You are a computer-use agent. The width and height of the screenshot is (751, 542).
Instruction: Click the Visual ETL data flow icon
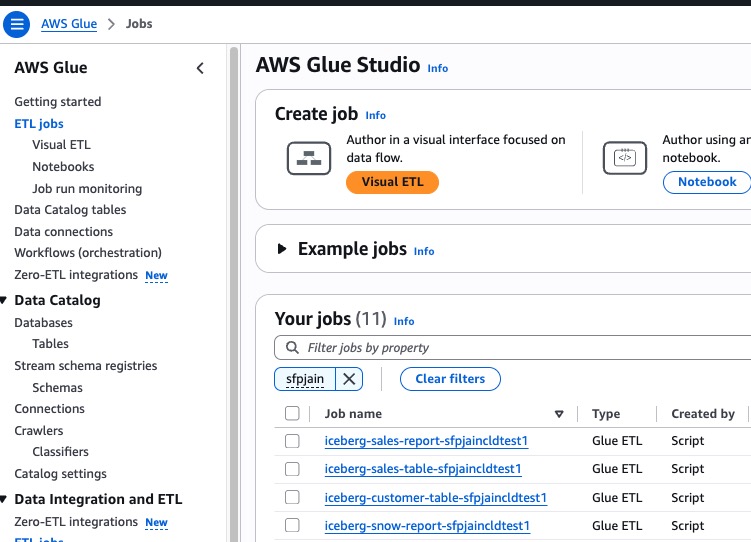coord(309,158)
